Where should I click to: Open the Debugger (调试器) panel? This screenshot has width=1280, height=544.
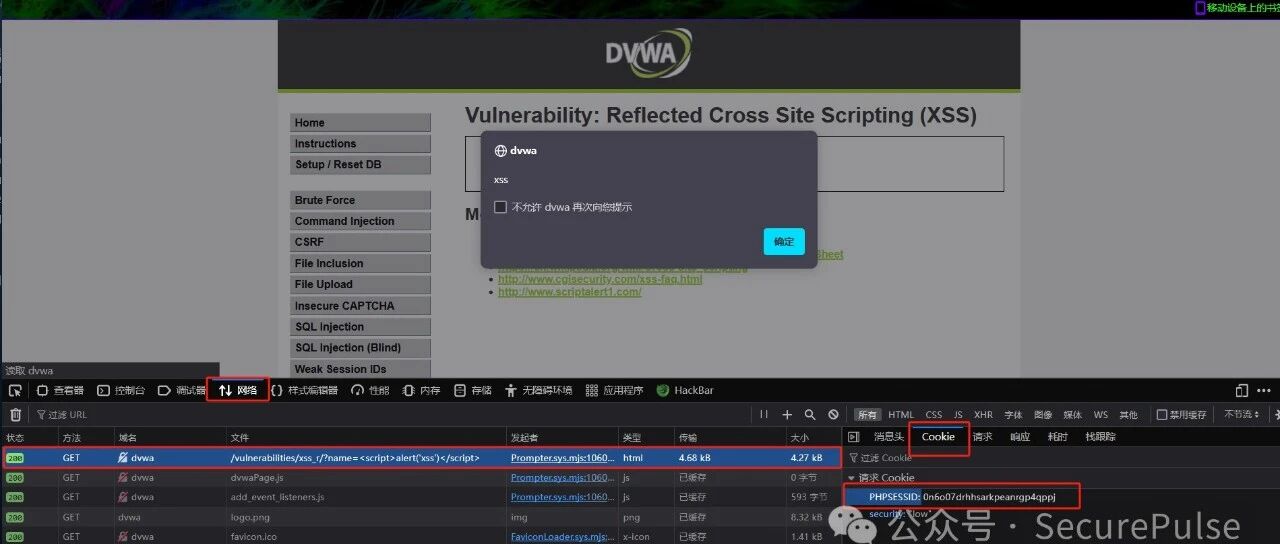pyautogui.click(x=181, y=390)
